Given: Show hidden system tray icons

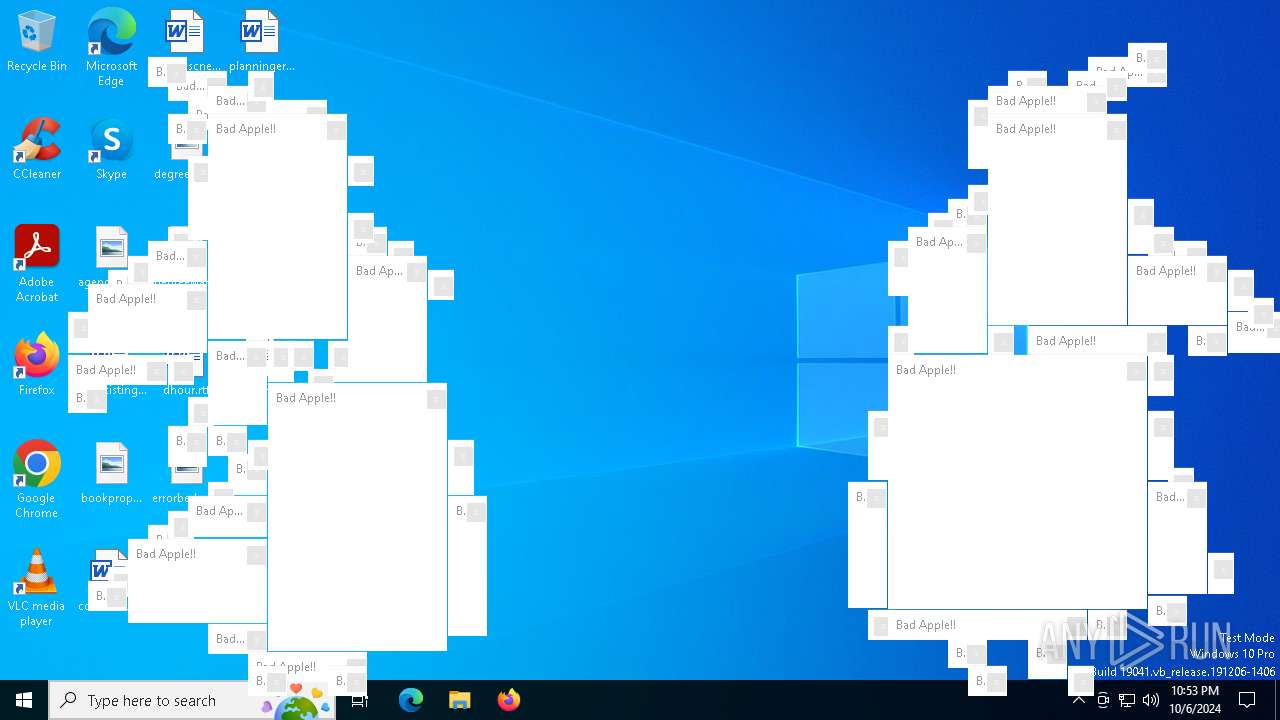Looking at the screenshot, I should tap(1079, 700).
